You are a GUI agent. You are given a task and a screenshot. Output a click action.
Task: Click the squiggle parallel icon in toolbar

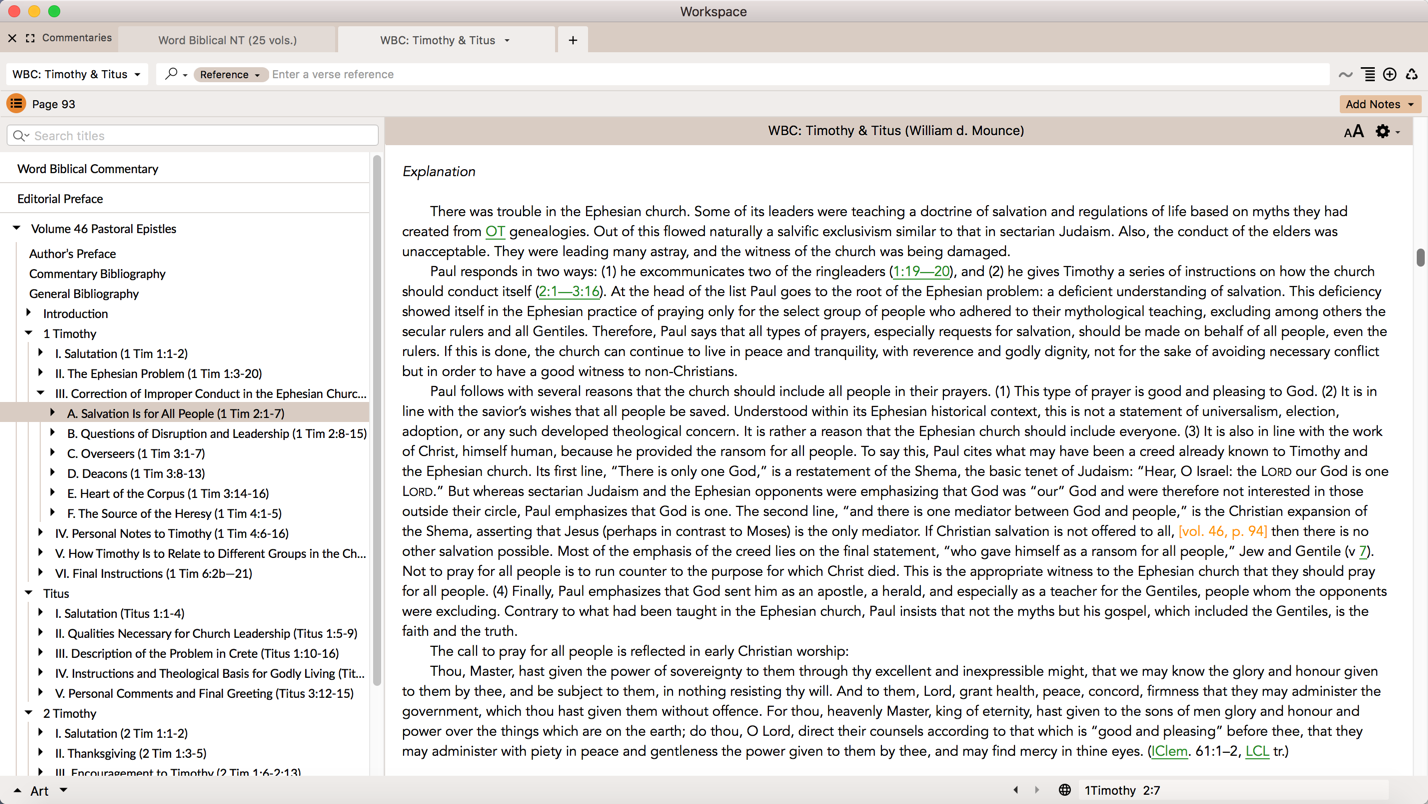click(x=1345, y=74)
